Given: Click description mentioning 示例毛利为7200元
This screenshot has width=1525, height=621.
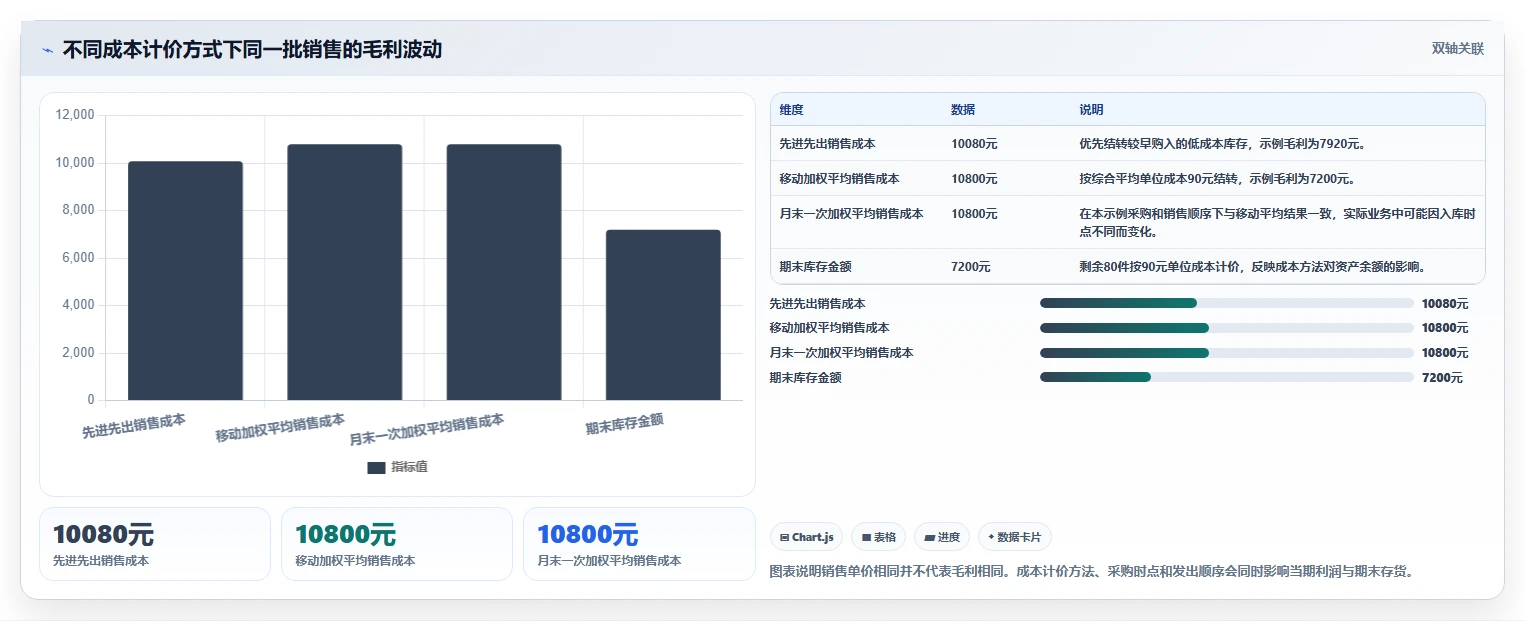Looking at the screenshot, I should [x=1217, y=179].
